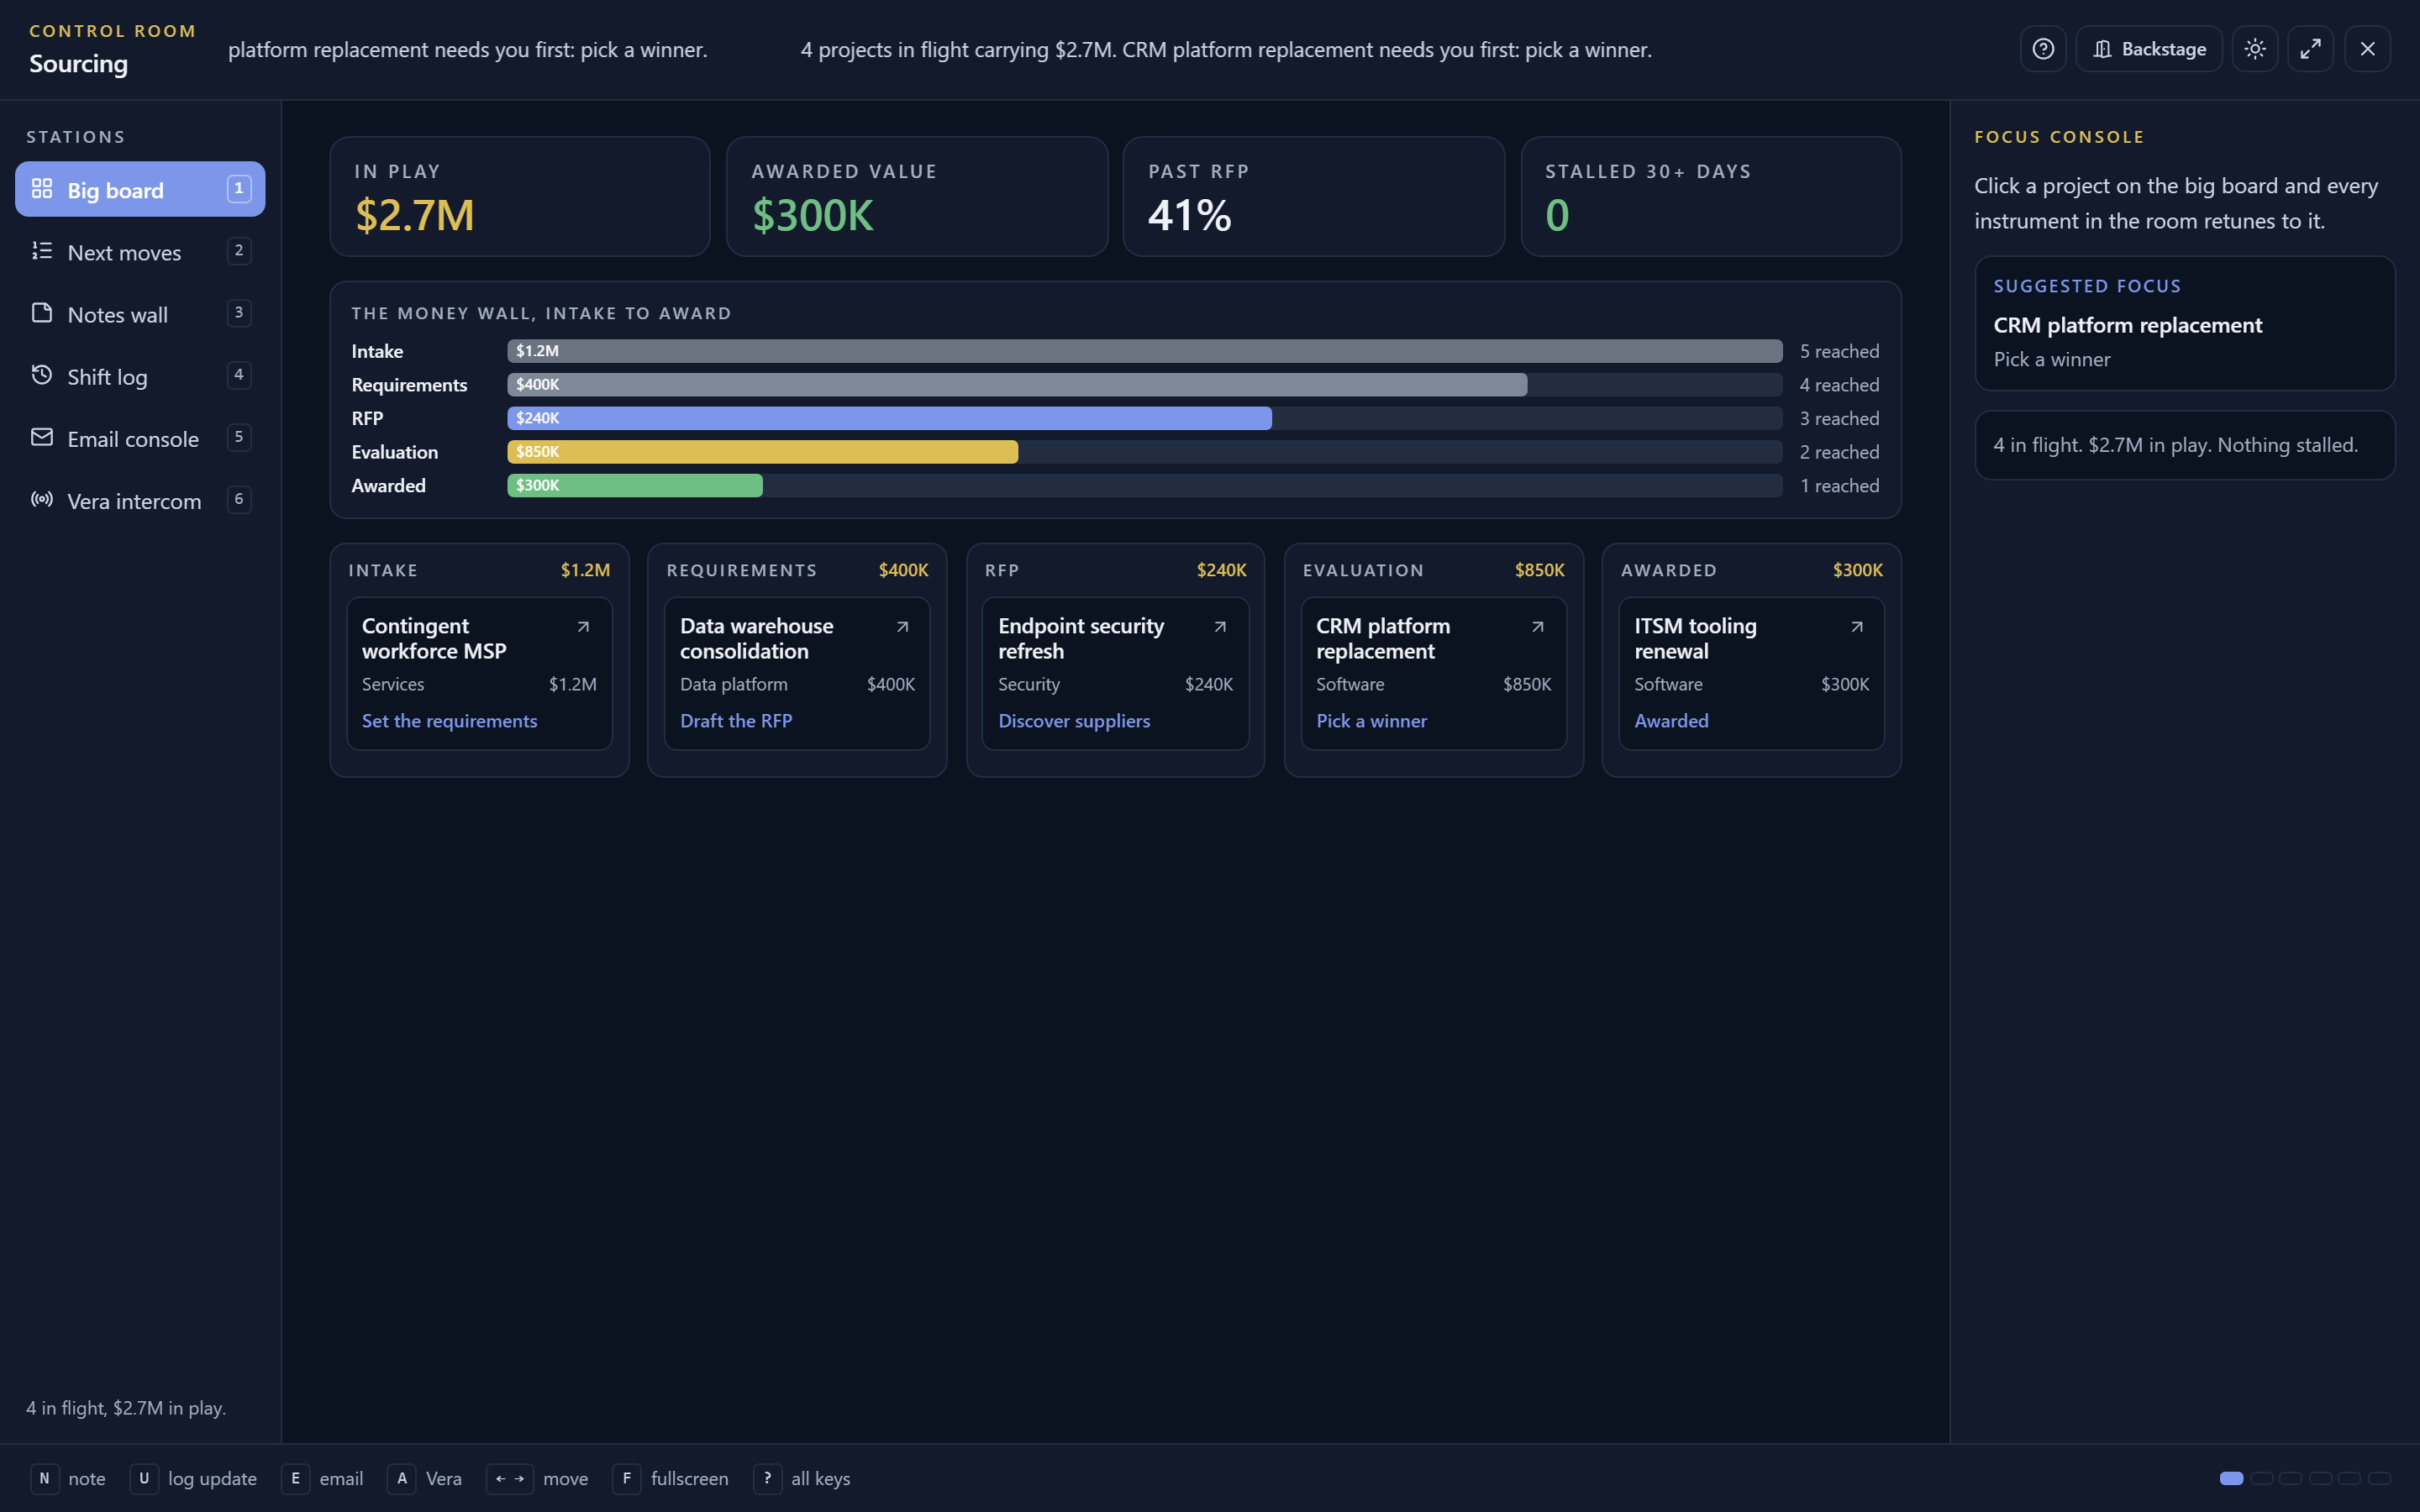Click the Email console envelope icon
The height and width of the screenshot is (1512, 2420).
(42, 437)
